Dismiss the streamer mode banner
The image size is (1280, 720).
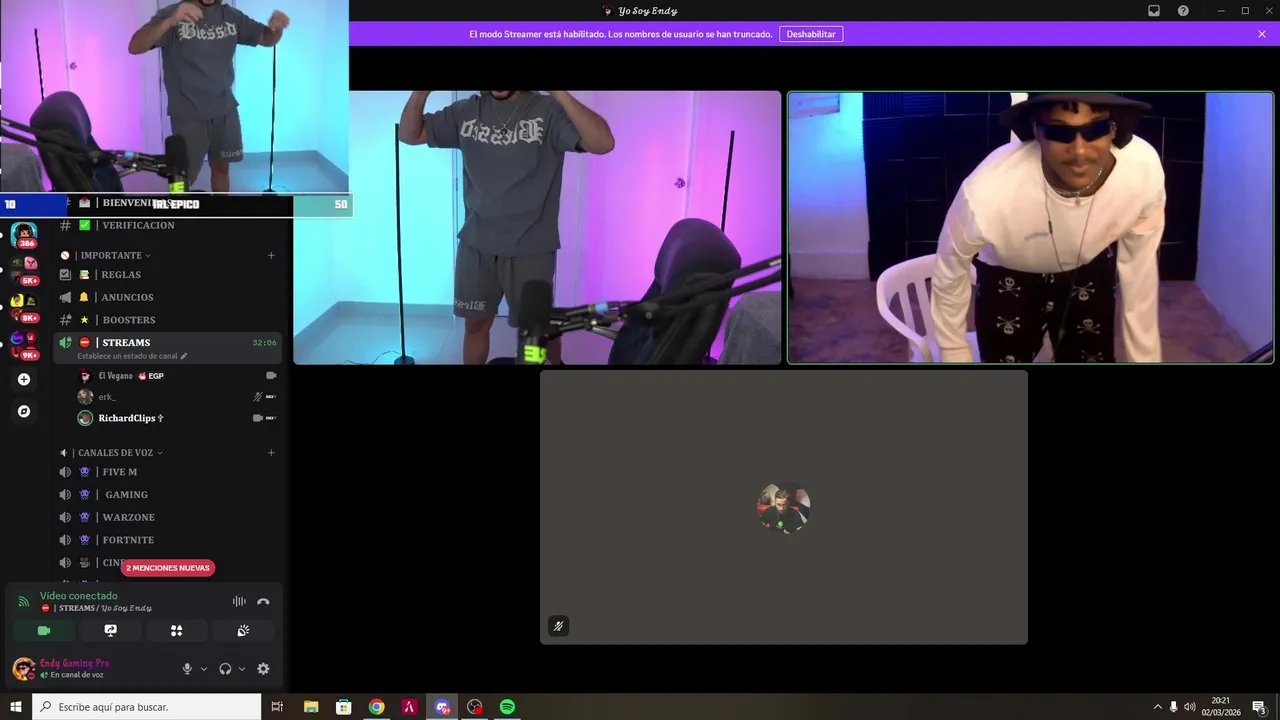(x=1262, y=34)
